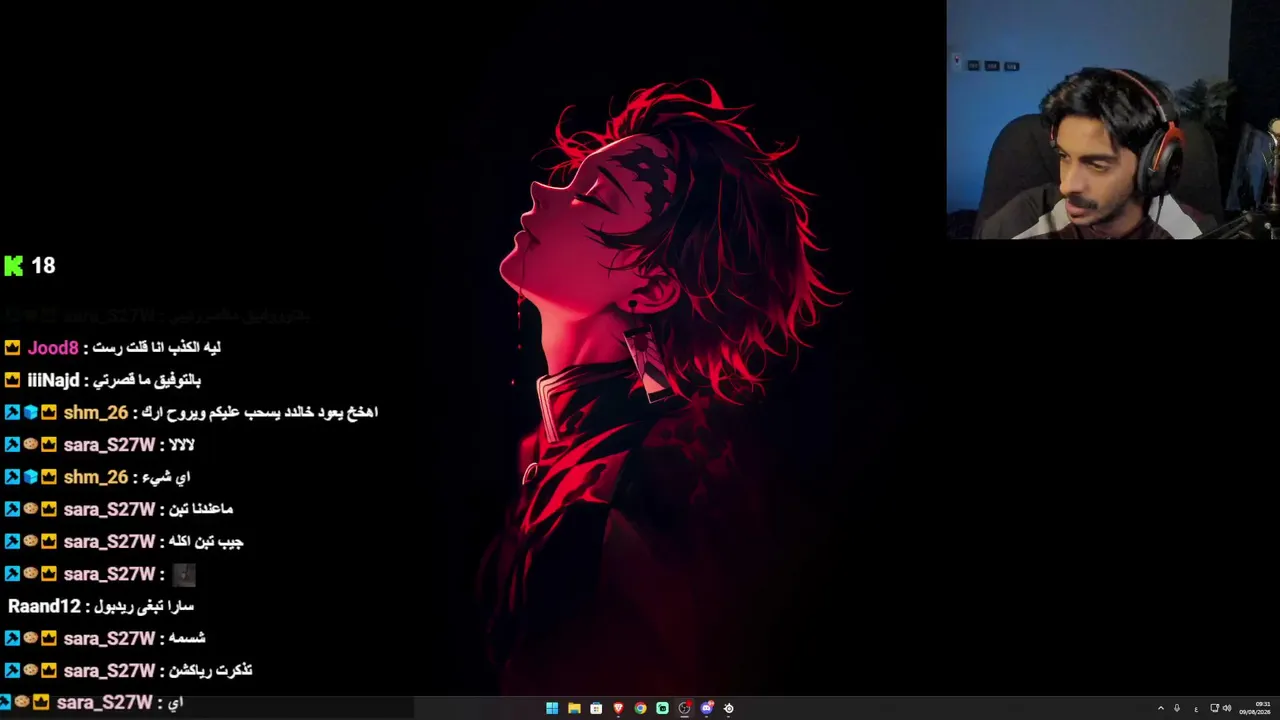Viewport: 1280px width, 720px height.
Task: Open the Windows Start menu
Action: (552, 708)
